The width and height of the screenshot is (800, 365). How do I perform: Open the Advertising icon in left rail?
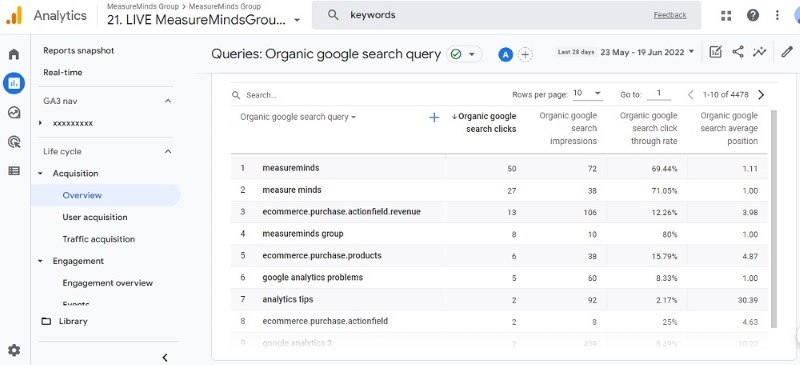[14, 142]
